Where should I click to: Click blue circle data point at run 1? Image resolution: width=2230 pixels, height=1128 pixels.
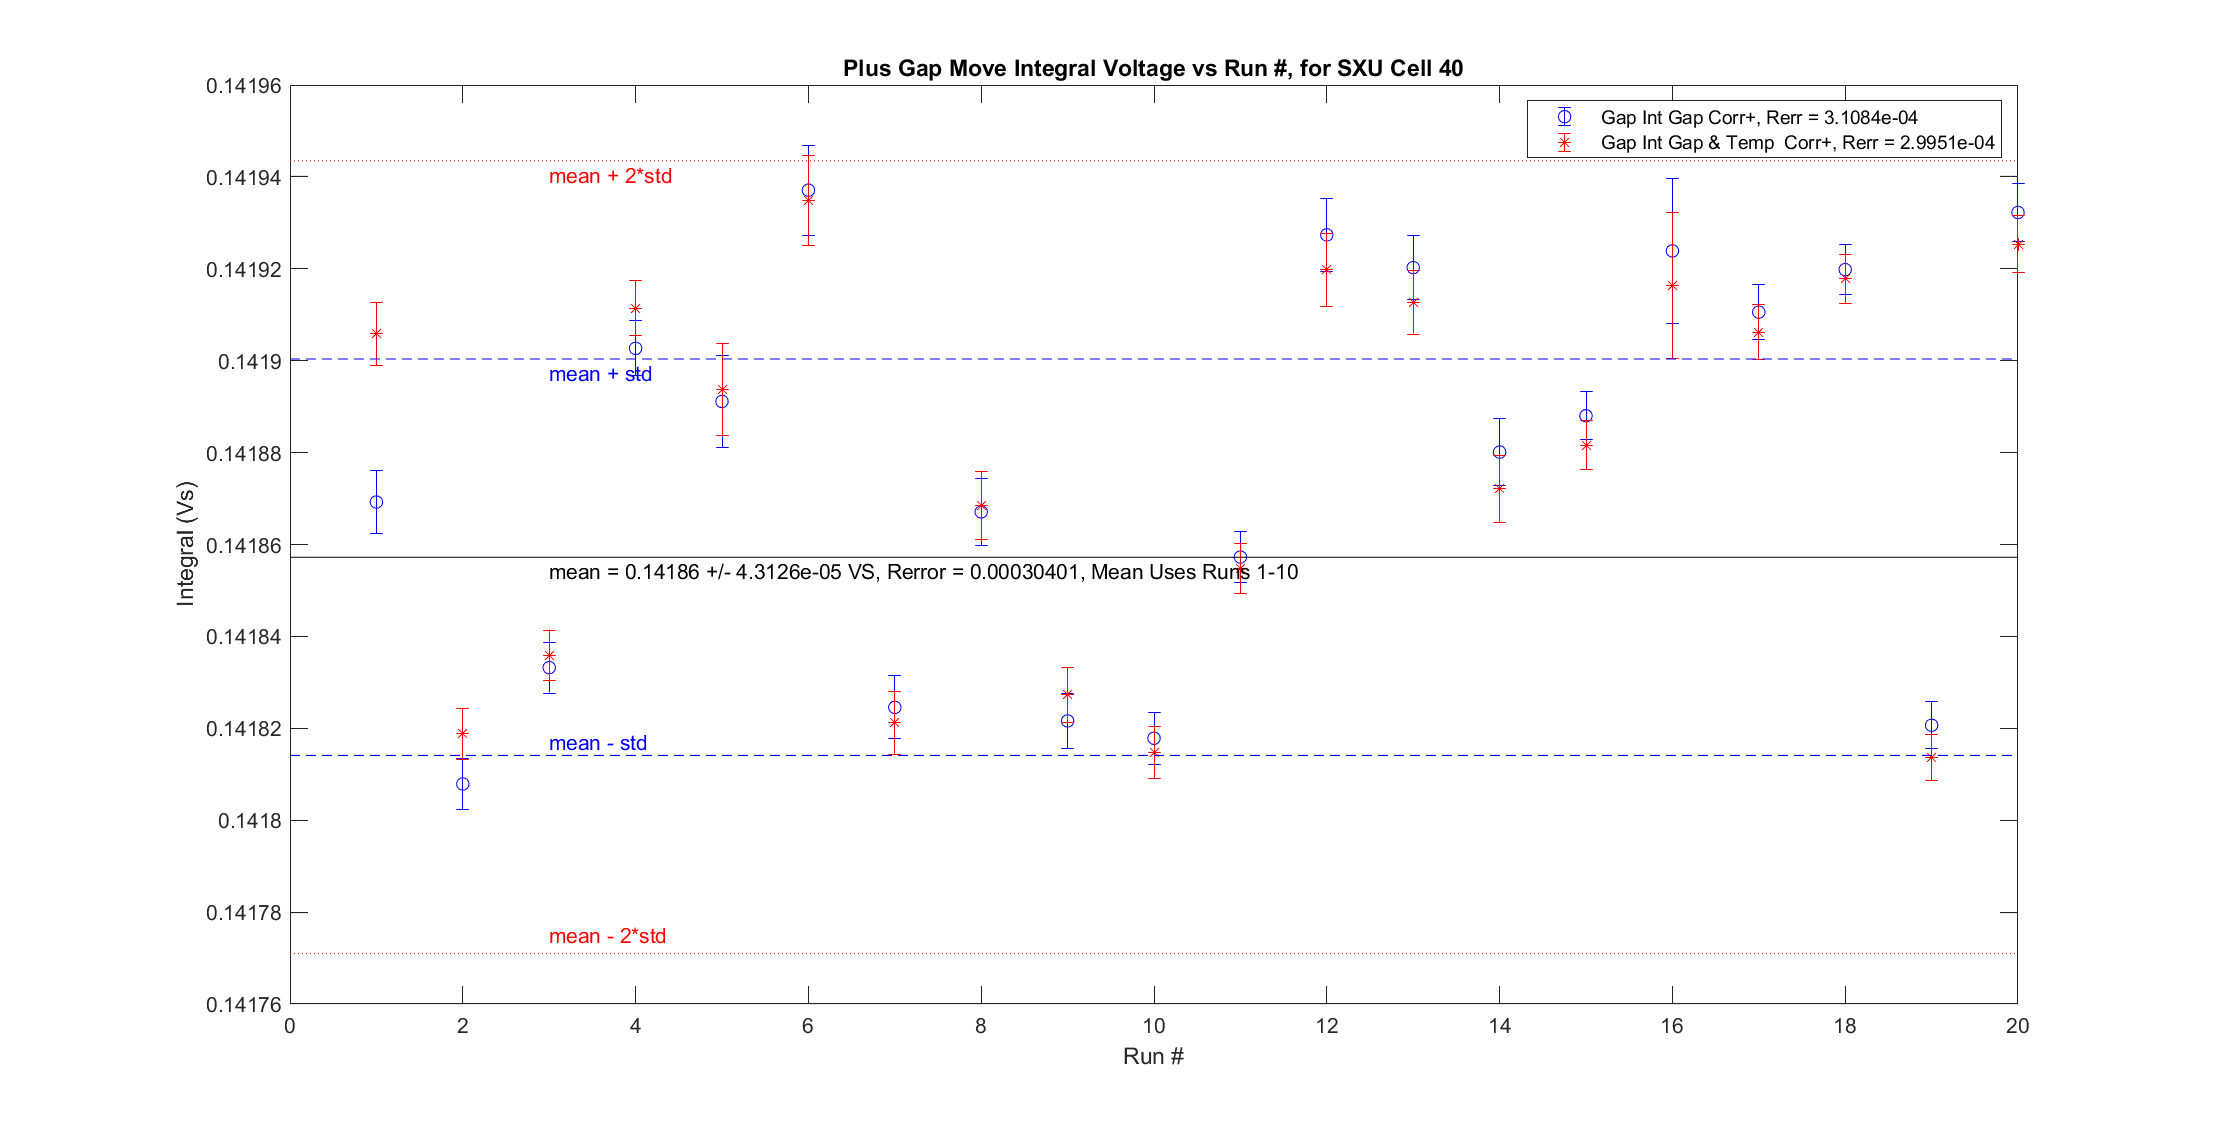376,502
